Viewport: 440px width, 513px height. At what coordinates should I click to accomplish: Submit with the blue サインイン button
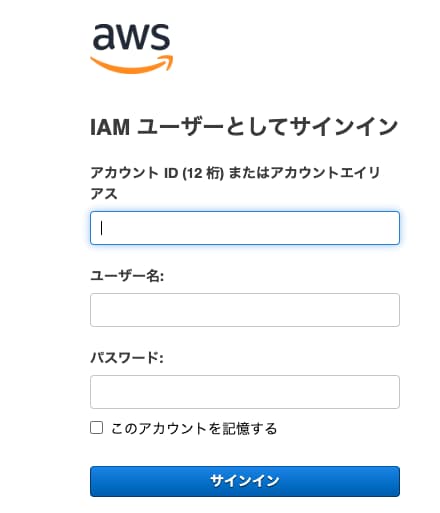coord(245,481)
